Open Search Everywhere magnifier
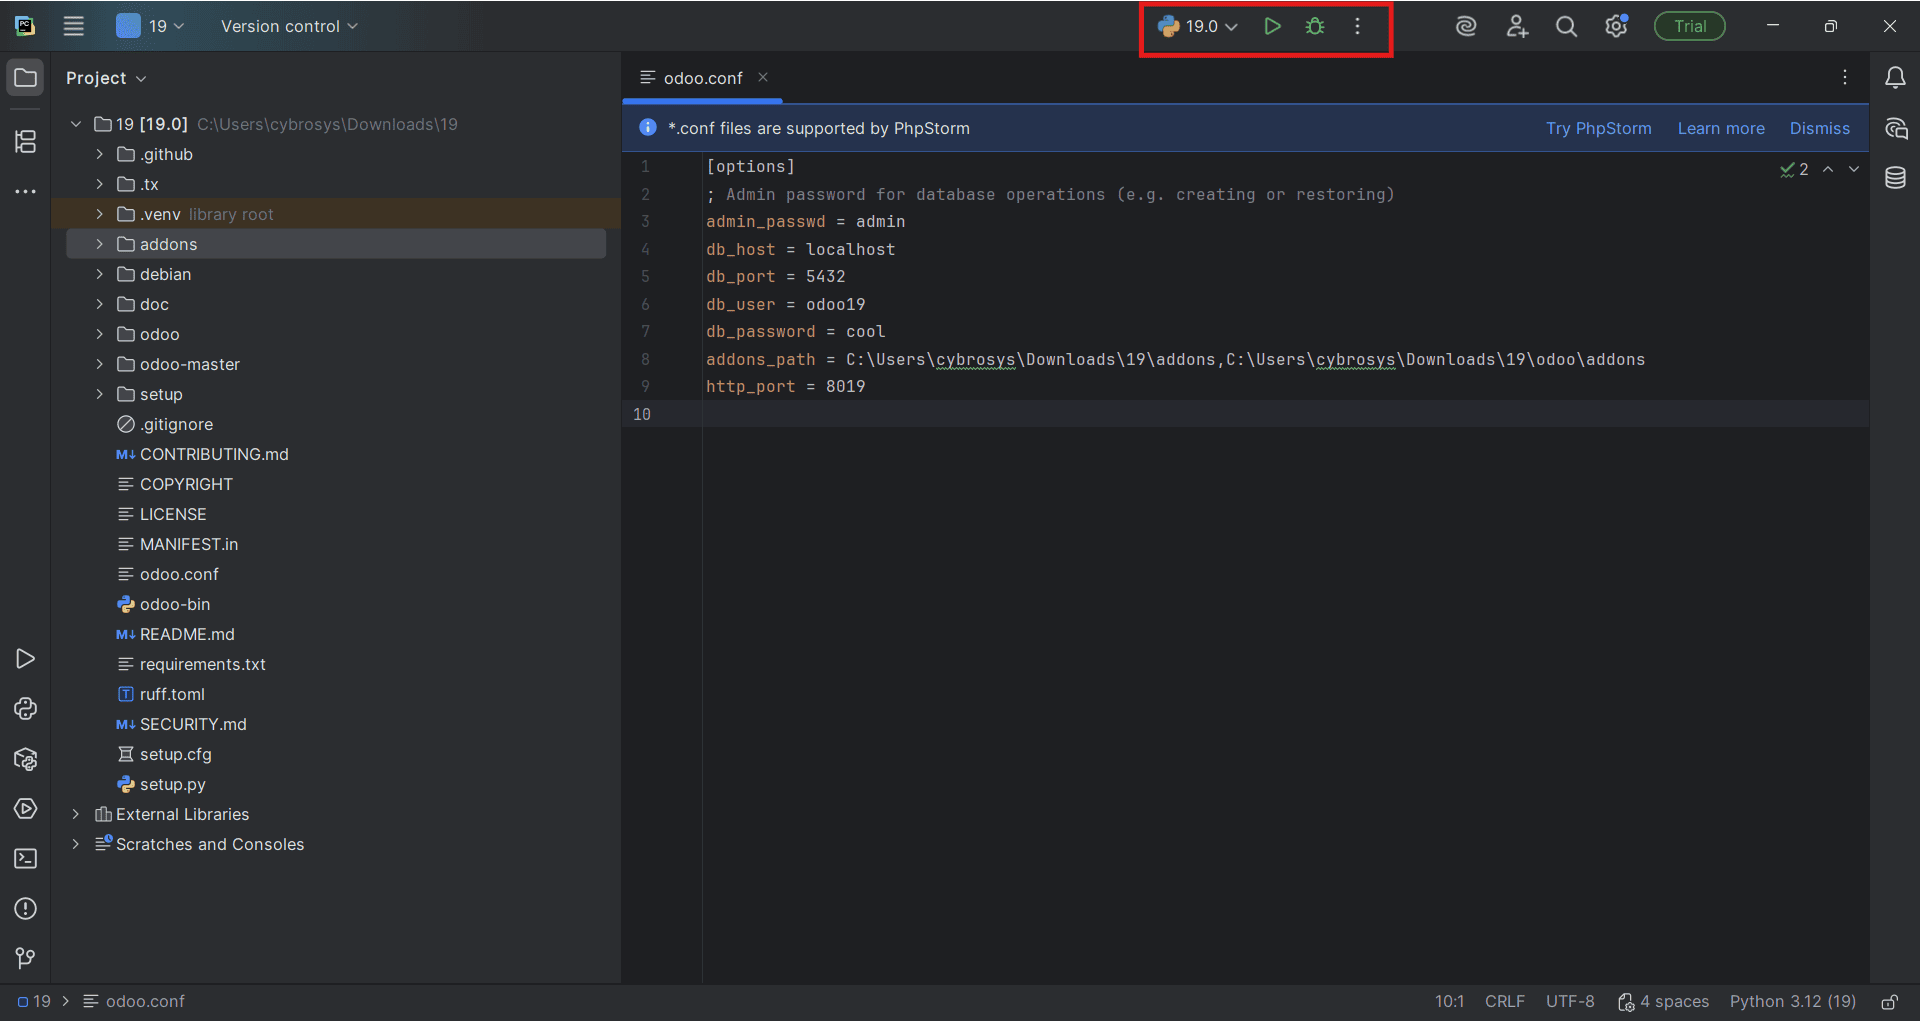Viewport: 1920px width, 1021px height. coord(1566,26)
